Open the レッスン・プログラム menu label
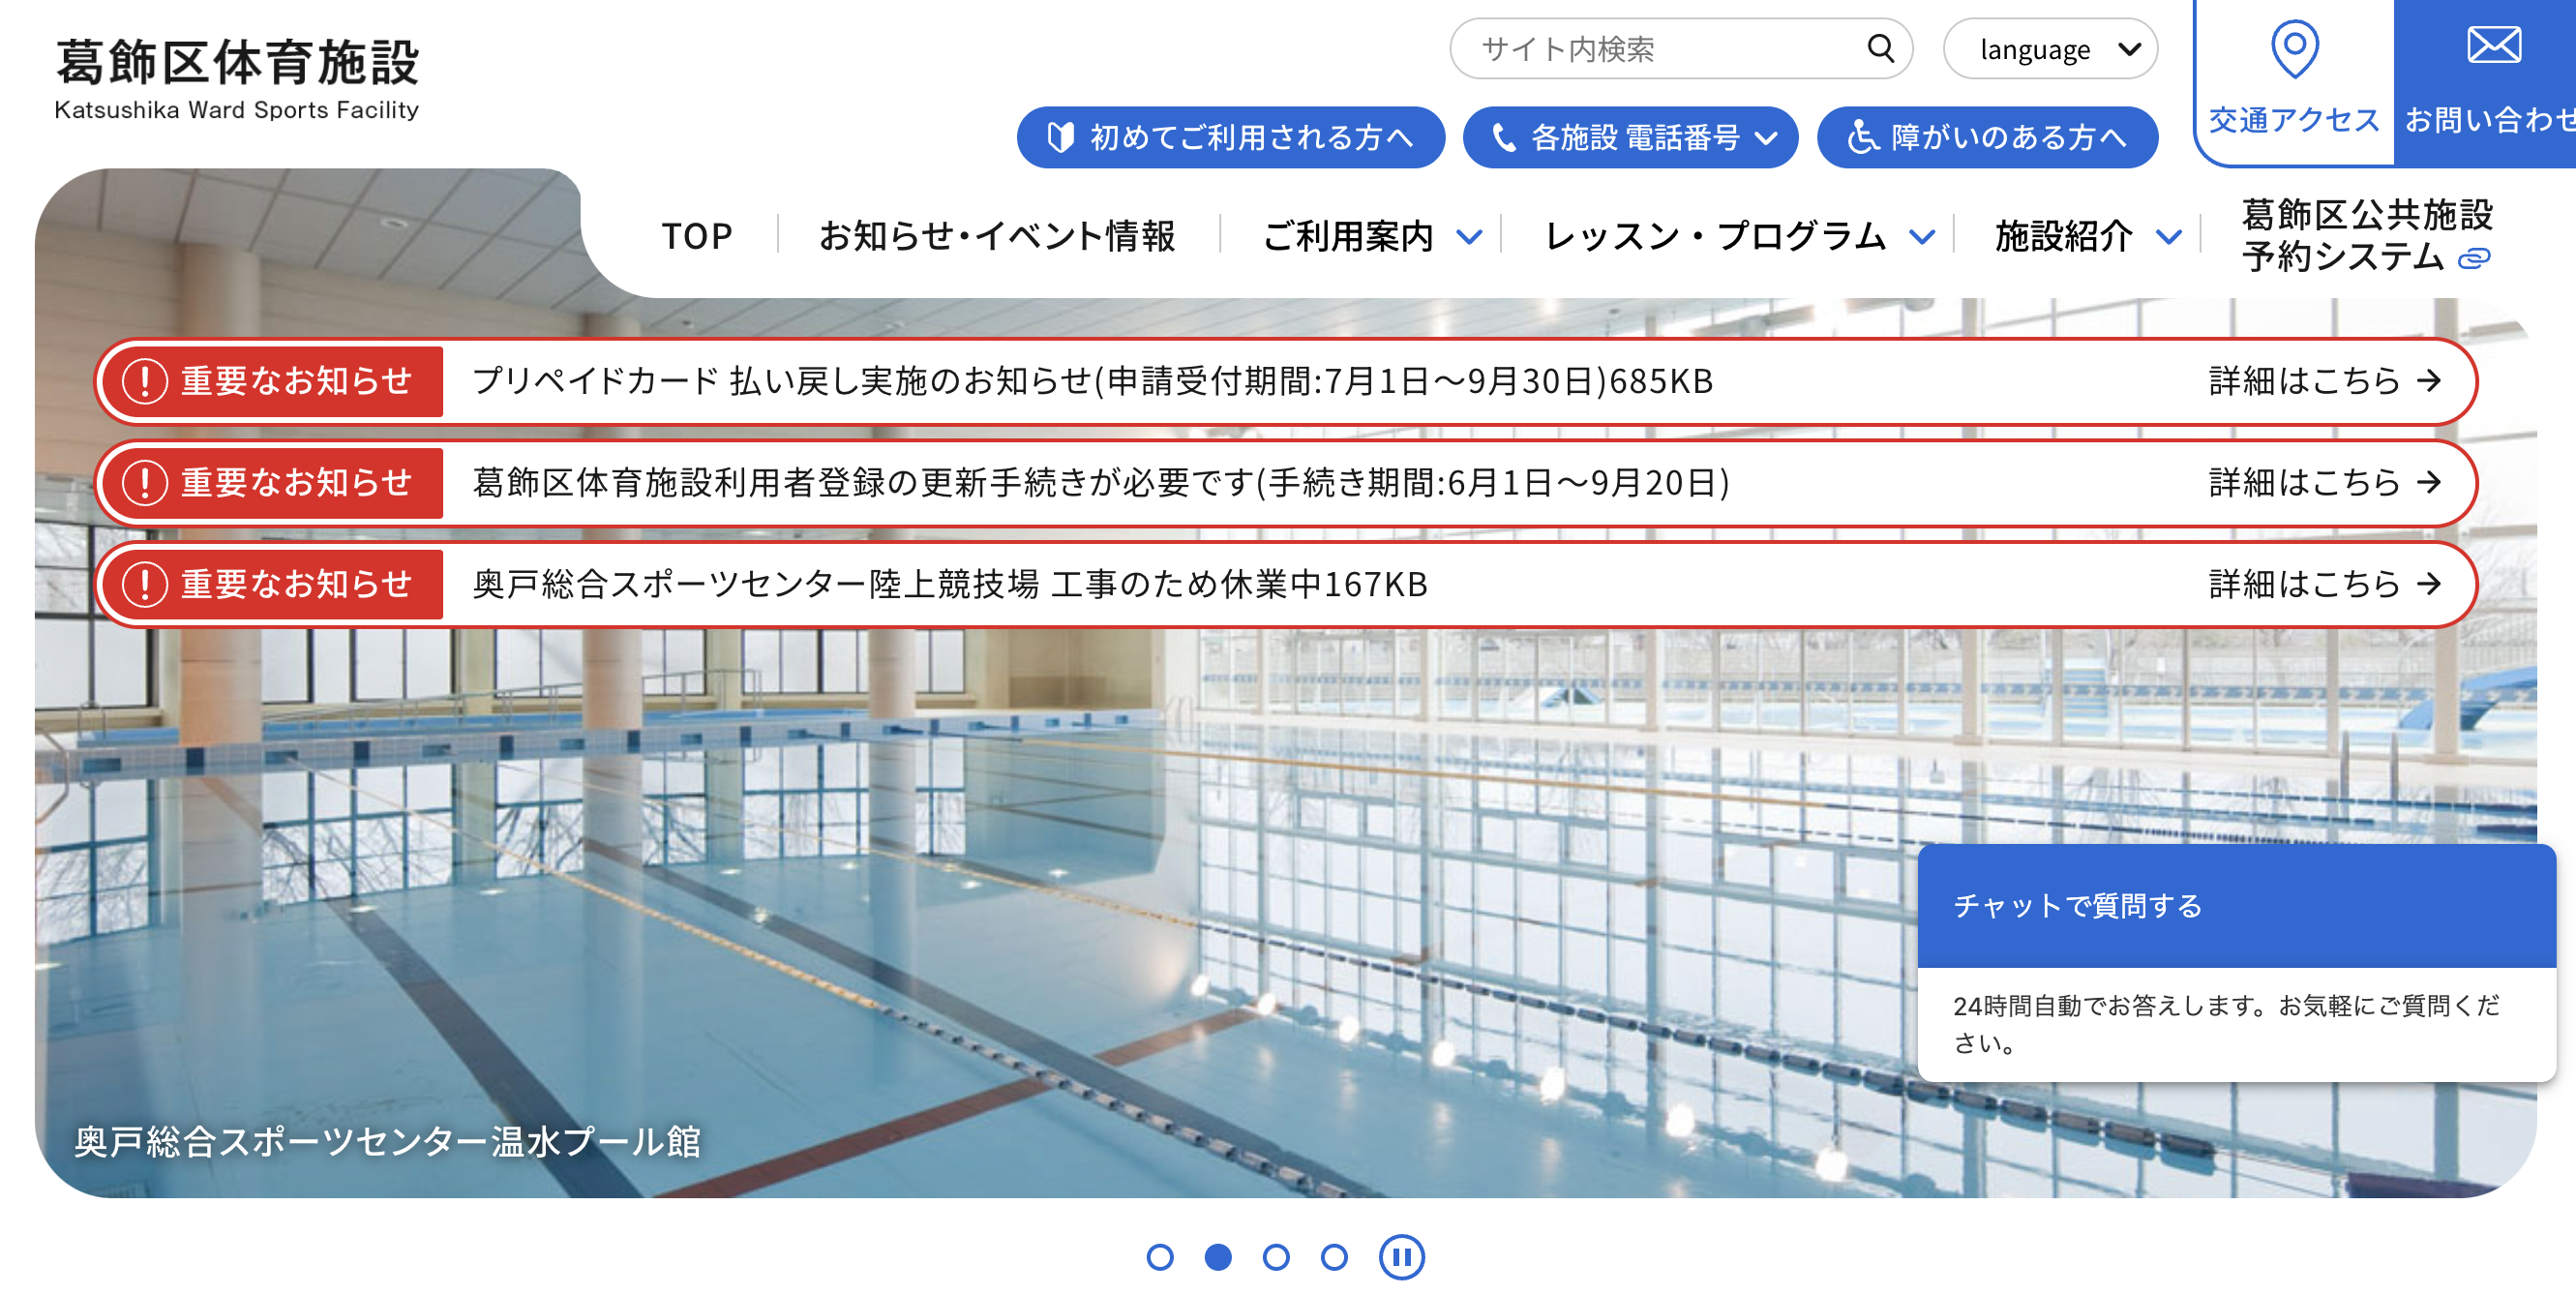Image resolution: width=2576 pixels, height=1295 pixels. click(1715, 236)
